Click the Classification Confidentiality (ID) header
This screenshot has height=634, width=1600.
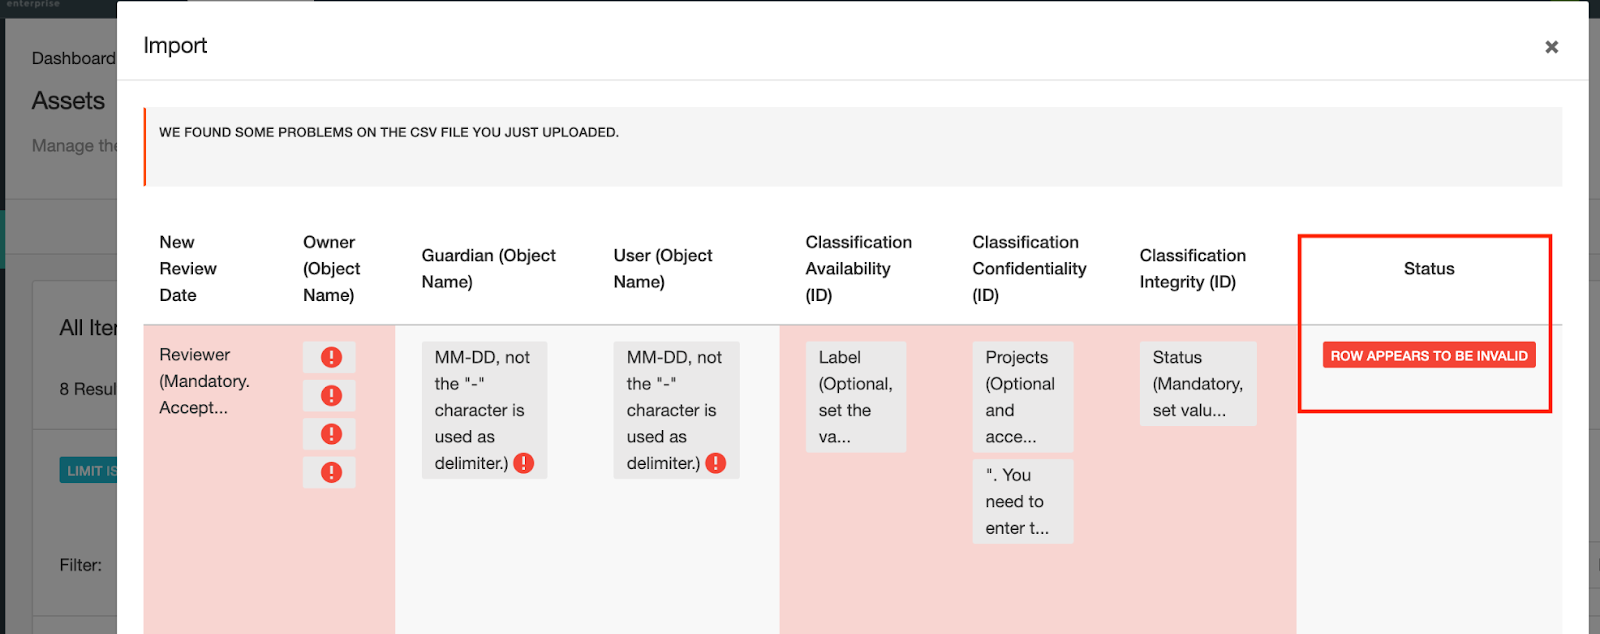point(1028,269)
